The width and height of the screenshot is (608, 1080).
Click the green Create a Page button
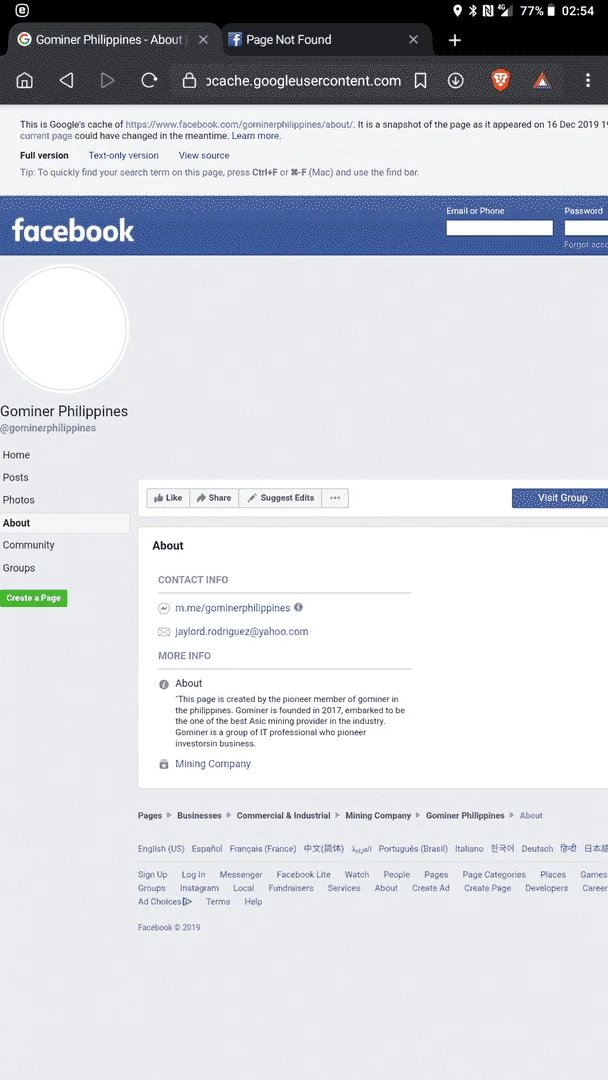coord(34,598)
